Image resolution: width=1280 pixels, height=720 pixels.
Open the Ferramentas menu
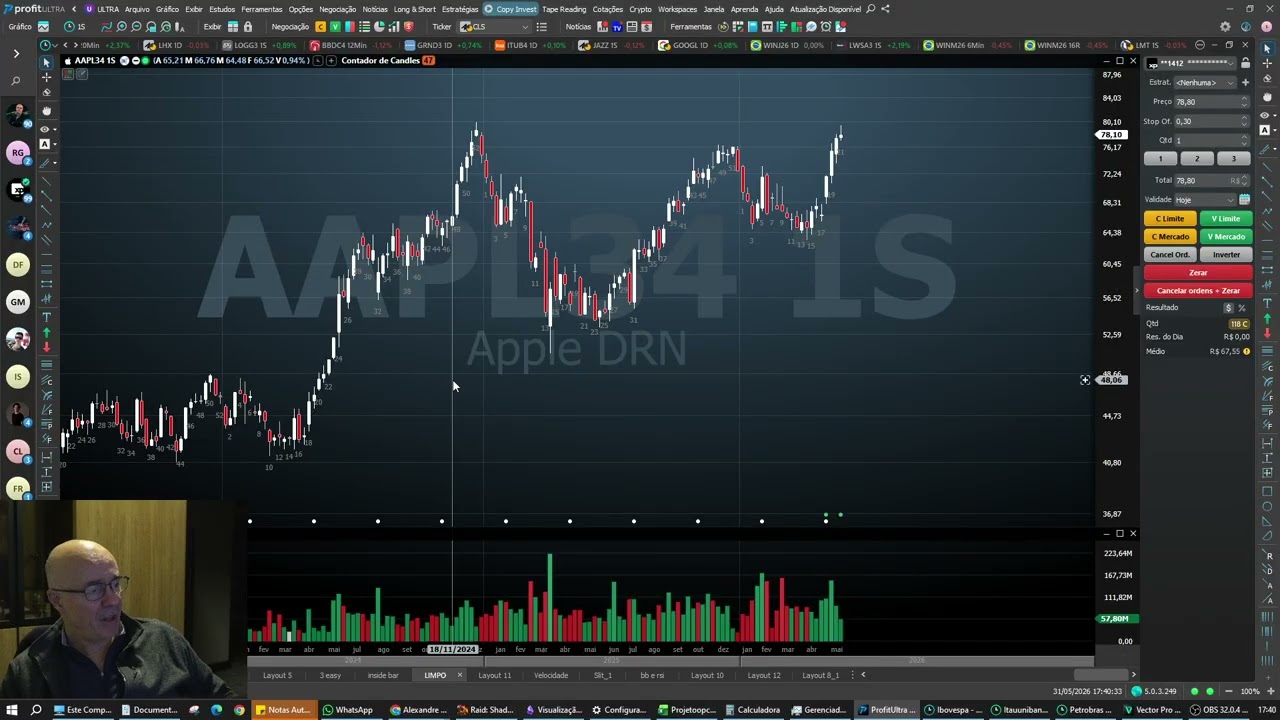point(261,9)
